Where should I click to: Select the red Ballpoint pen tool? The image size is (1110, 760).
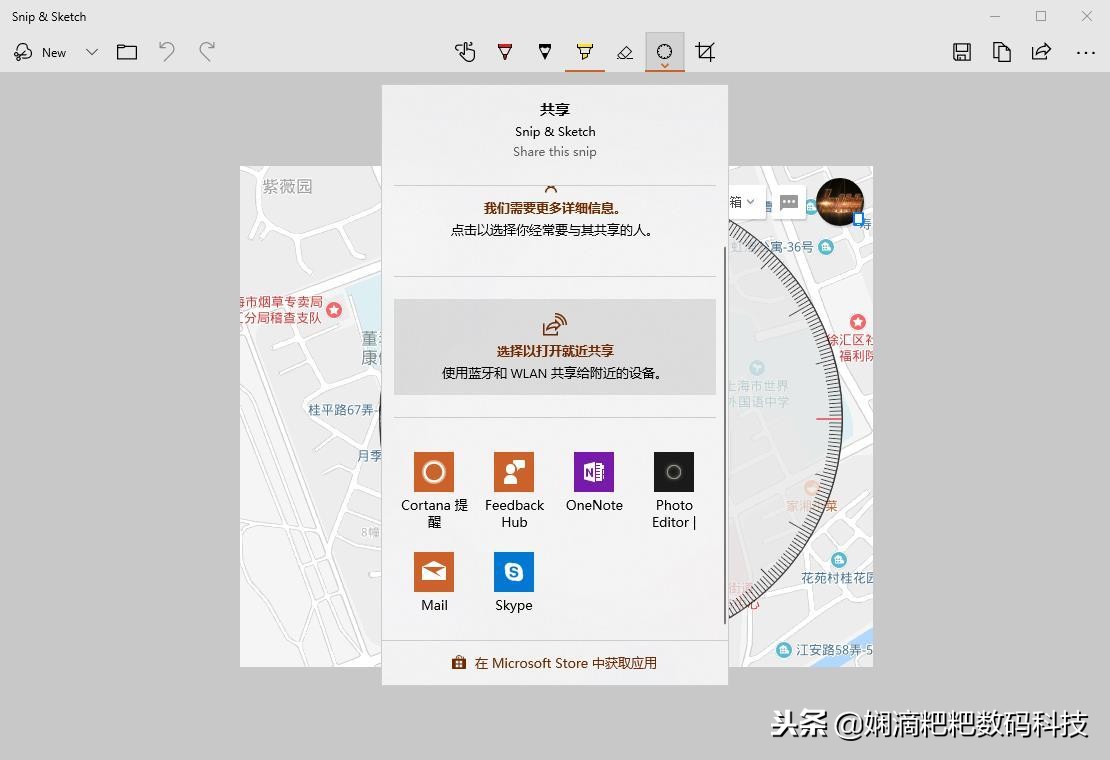(505, 52)
